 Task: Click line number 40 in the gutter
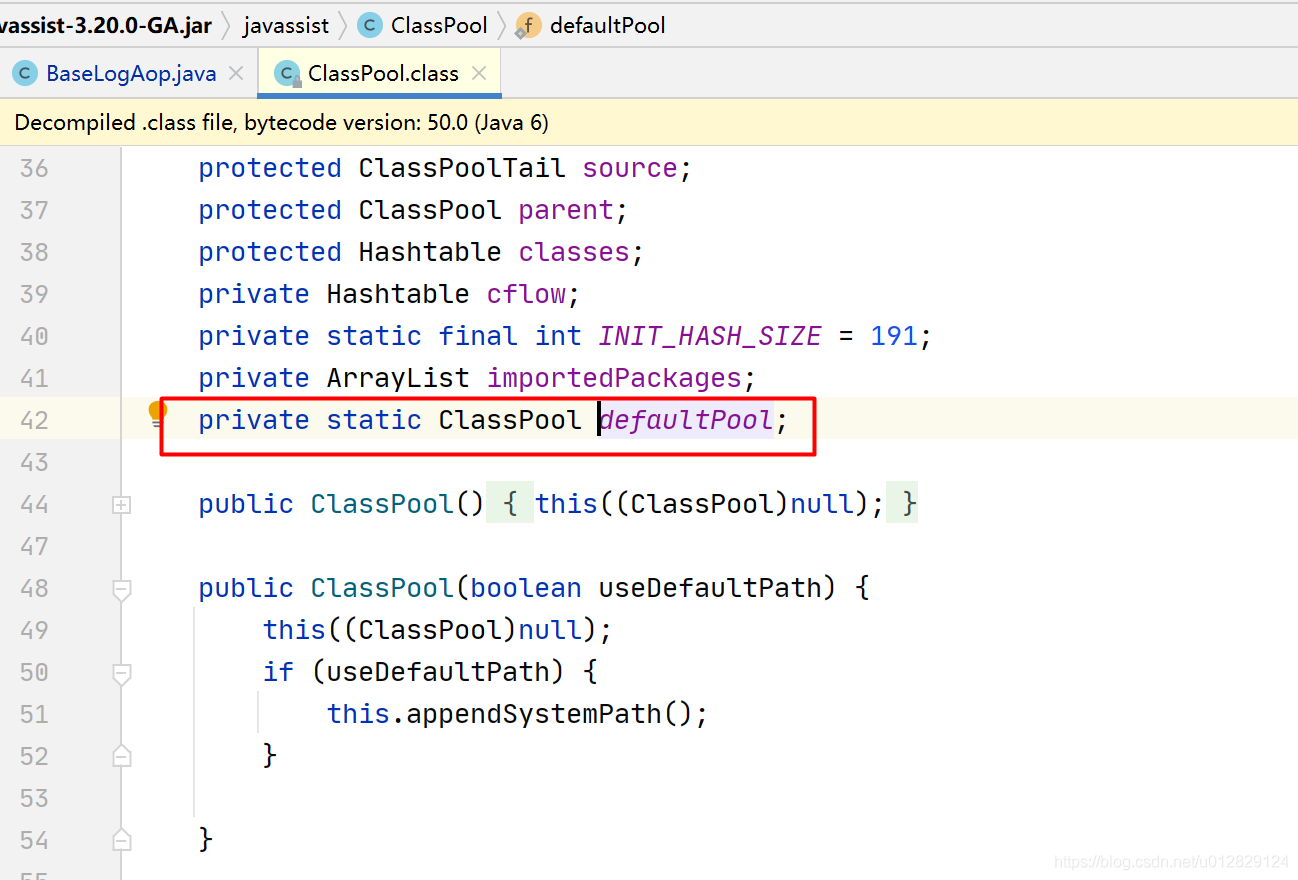pyautogui.click(x=34, y=336)
